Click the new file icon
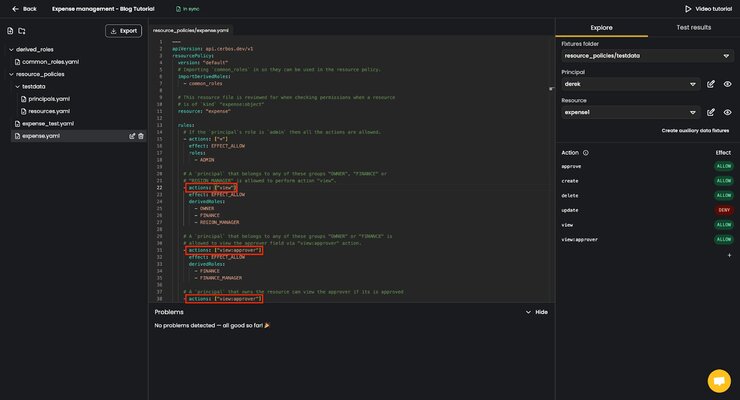 (10, 31)
